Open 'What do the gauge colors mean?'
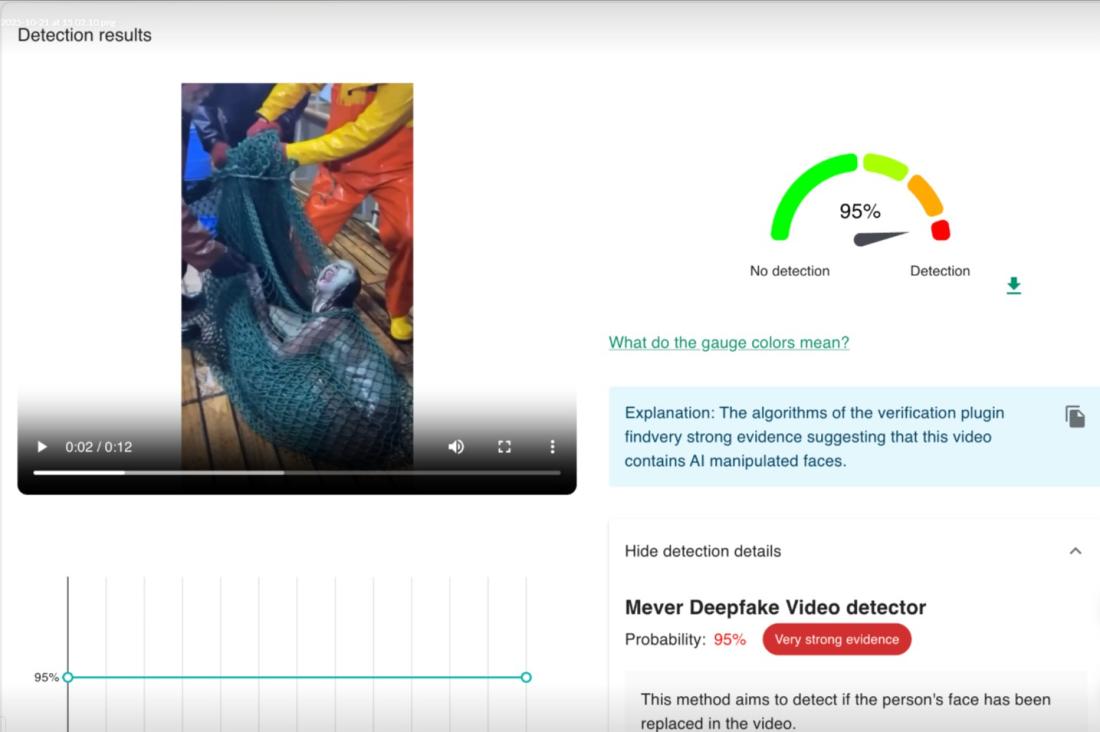This screenshot has height=732, width=1100. (x=728, y=343)
